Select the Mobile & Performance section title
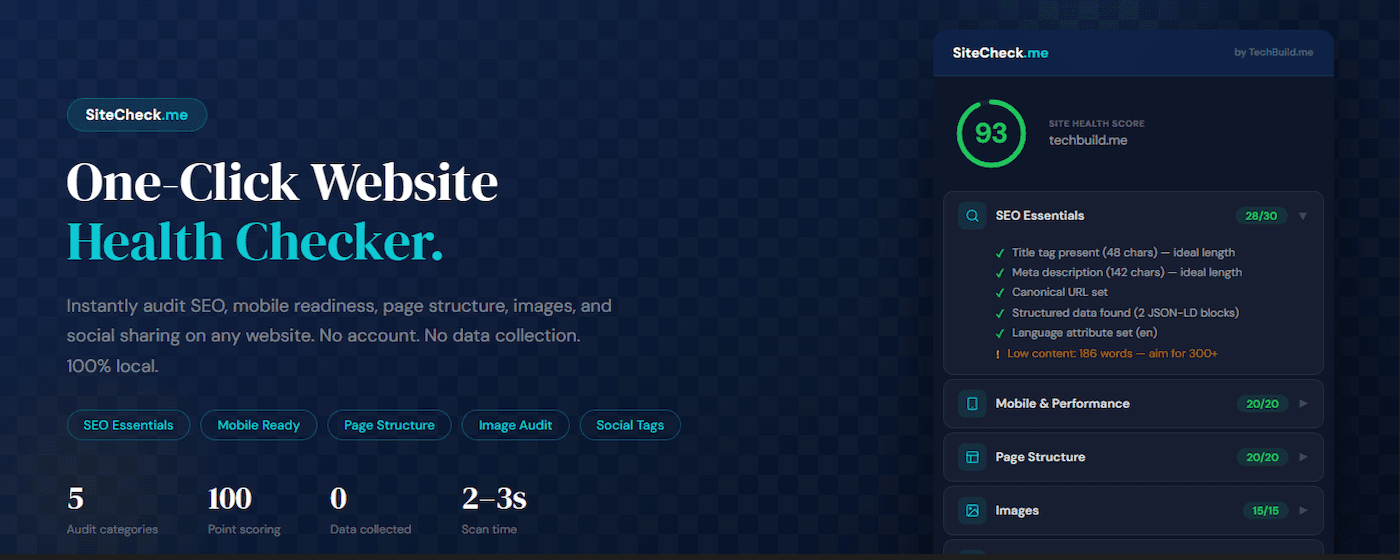 [x=1063, y=404]
